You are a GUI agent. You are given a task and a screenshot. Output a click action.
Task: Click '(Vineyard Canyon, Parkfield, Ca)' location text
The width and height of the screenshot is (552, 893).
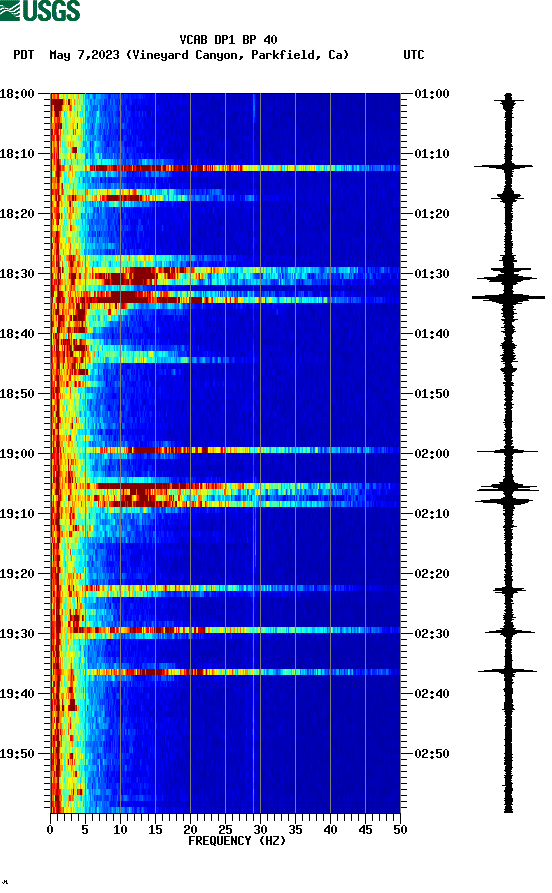click(238, 55)
